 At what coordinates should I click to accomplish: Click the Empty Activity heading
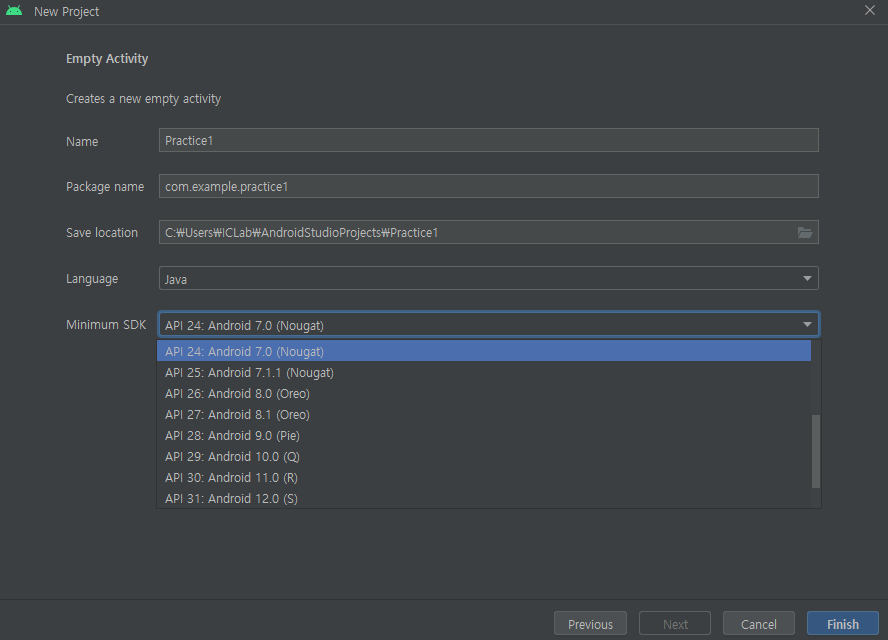(x=107, y=58)
